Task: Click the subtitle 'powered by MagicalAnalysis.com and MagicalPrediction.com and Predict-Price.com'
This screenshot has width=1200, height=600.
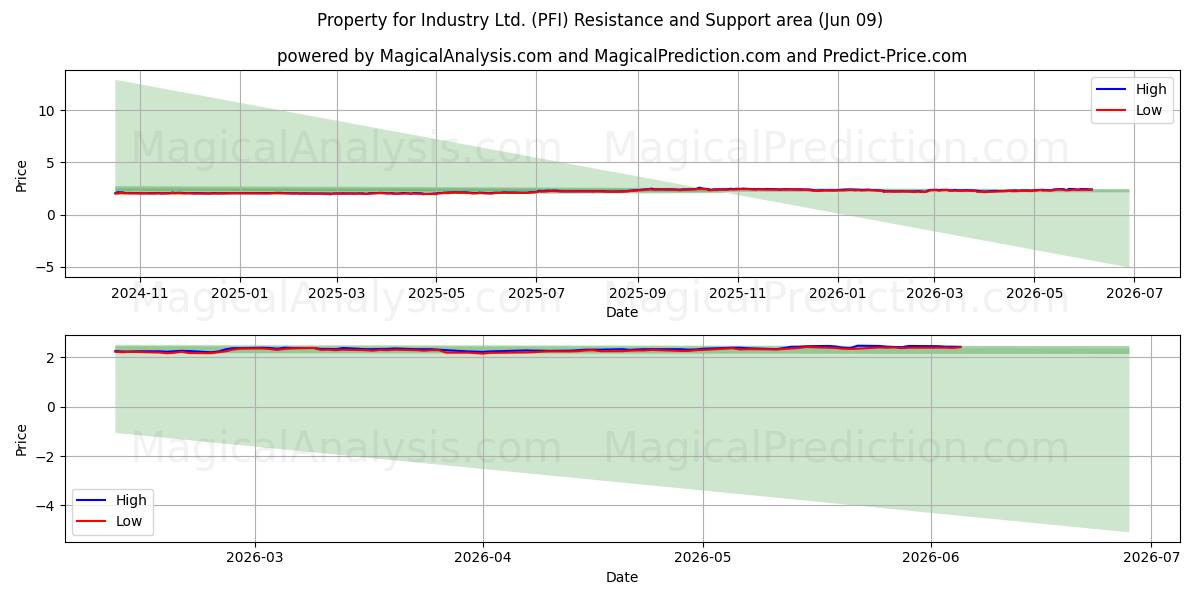Action: [622, 56]
